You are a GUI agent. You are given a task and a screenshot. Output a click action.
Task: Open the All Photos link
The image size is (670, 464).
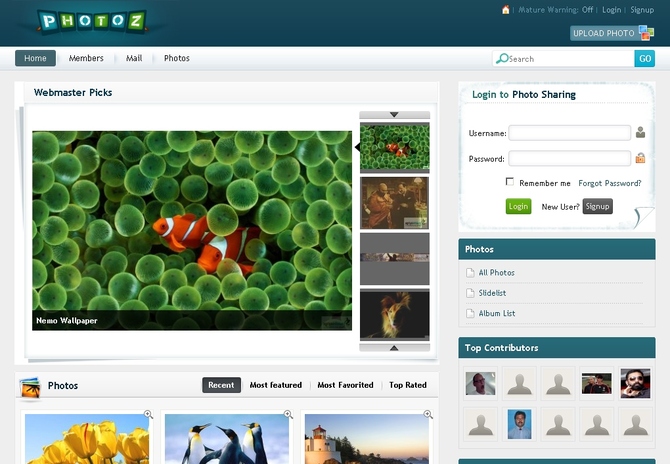(497, 273)
